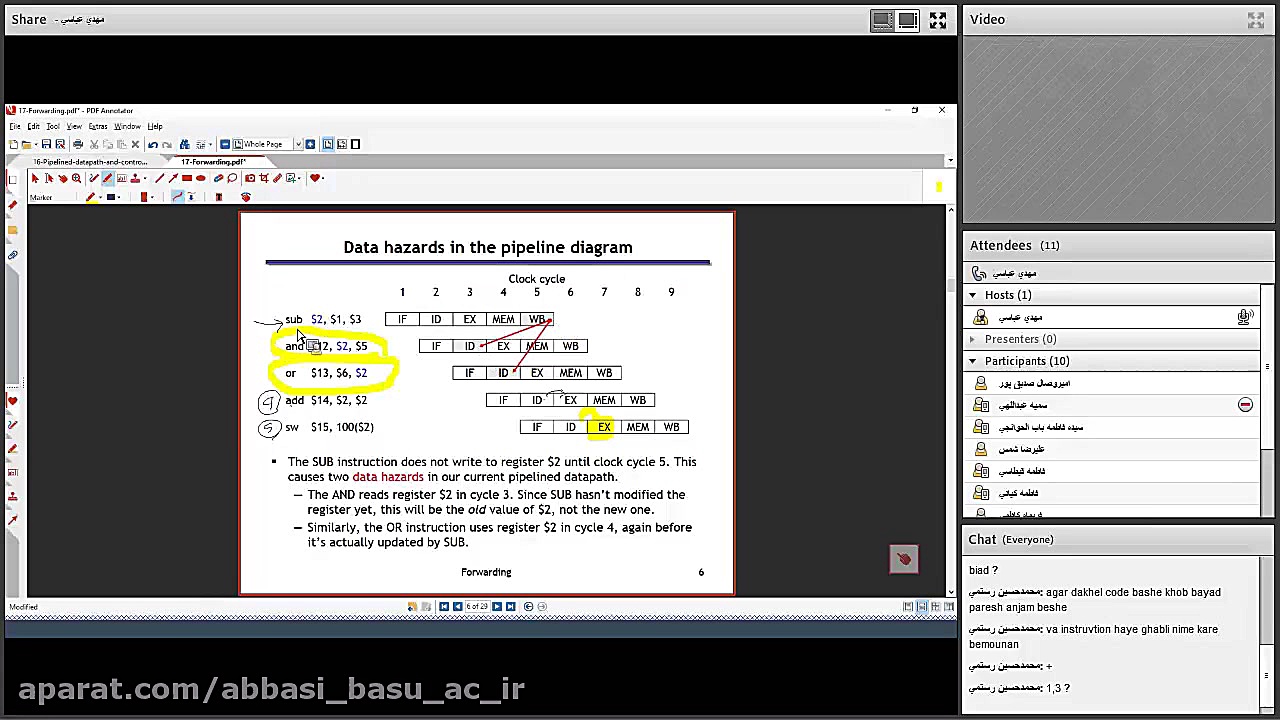Select the Lasso tool
The width and height of the screenshot is (1280, 720).
pyautogui.click(x=232, y=178)
